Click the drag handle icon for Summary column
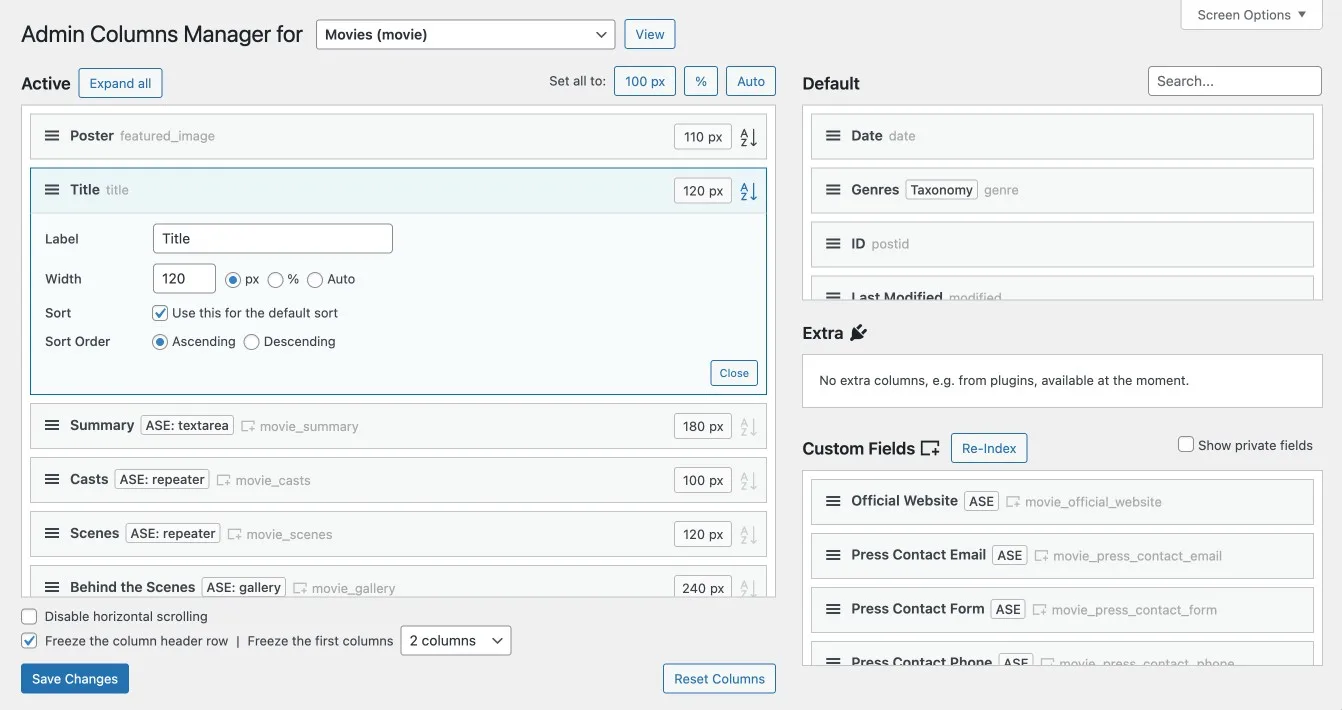Viewport: 1342px width, 710px height. (x=52, y=425)
